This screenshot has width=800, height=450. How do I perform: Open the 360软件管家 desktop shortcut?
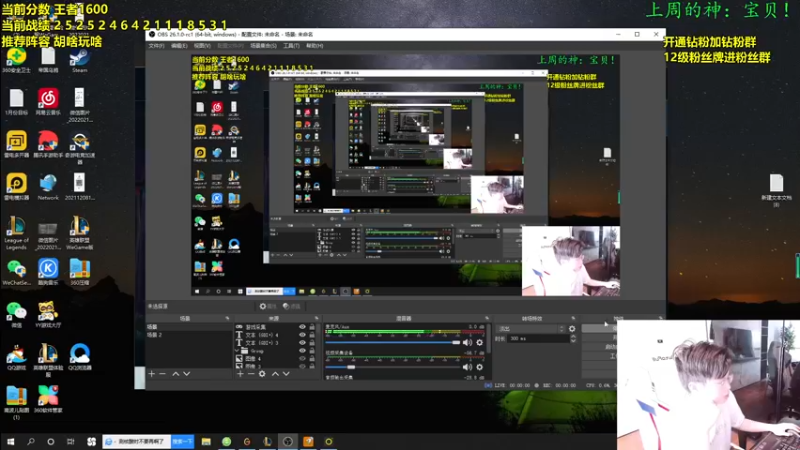click(x=48, y=399)
